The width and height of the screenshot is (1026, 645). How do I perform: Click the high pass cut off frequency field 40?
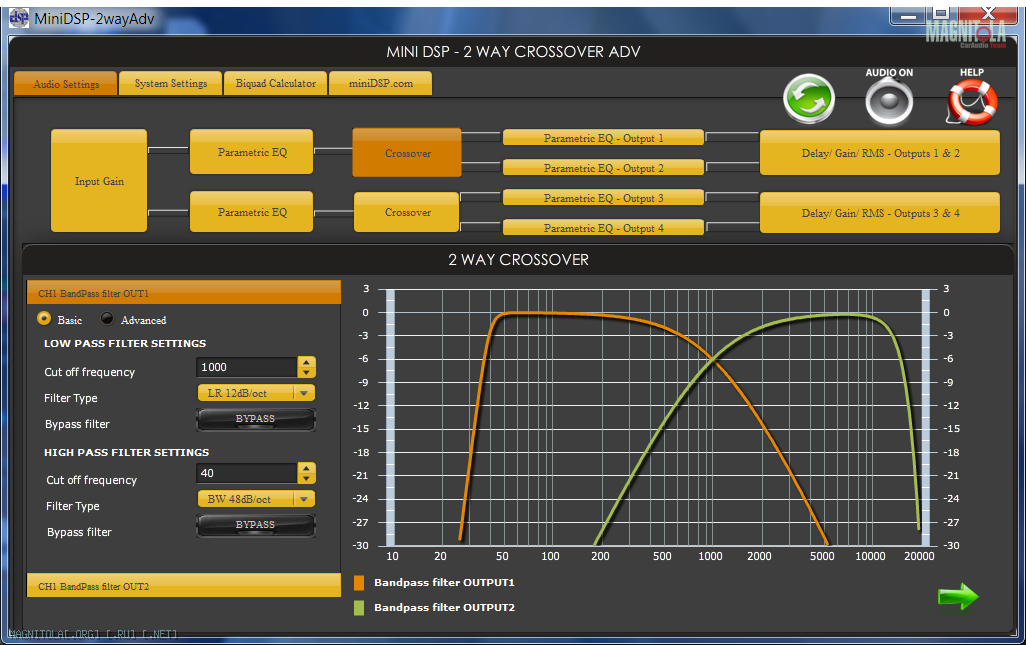coord(247,473)
